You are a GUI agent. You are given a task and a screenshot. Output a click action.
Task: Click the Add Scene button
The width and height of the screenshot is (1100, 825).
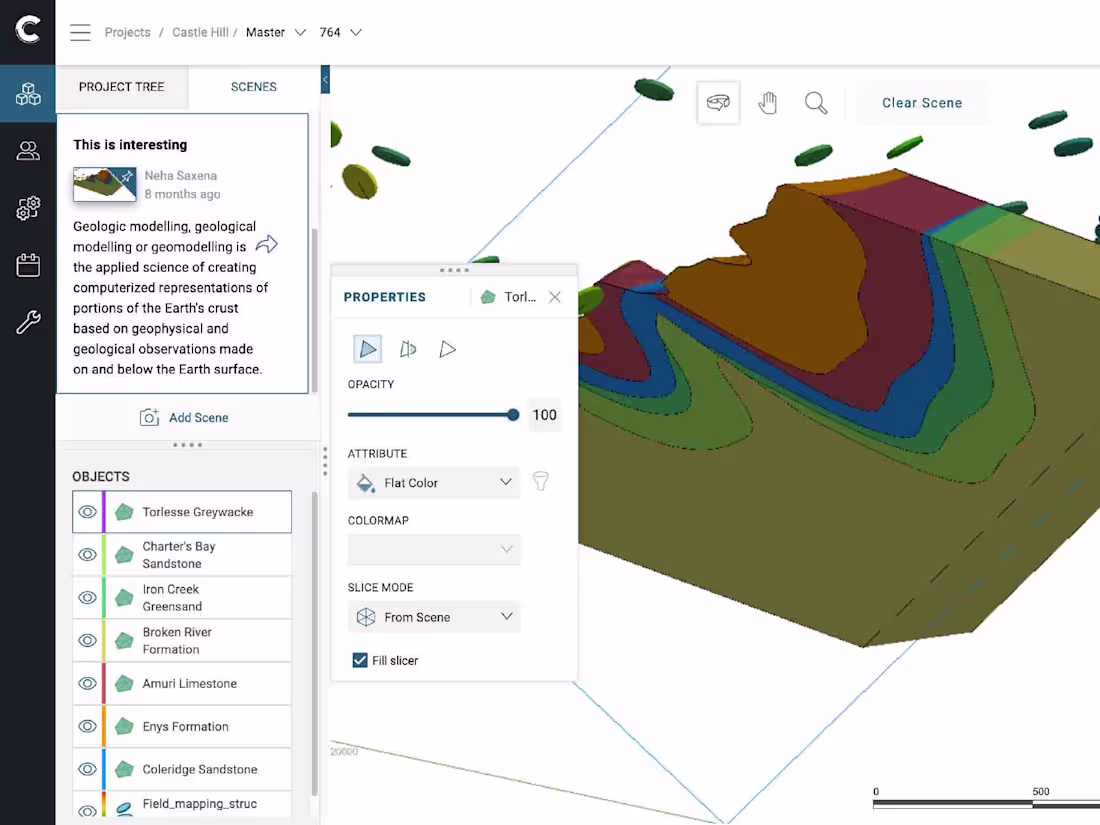(185, 417)
